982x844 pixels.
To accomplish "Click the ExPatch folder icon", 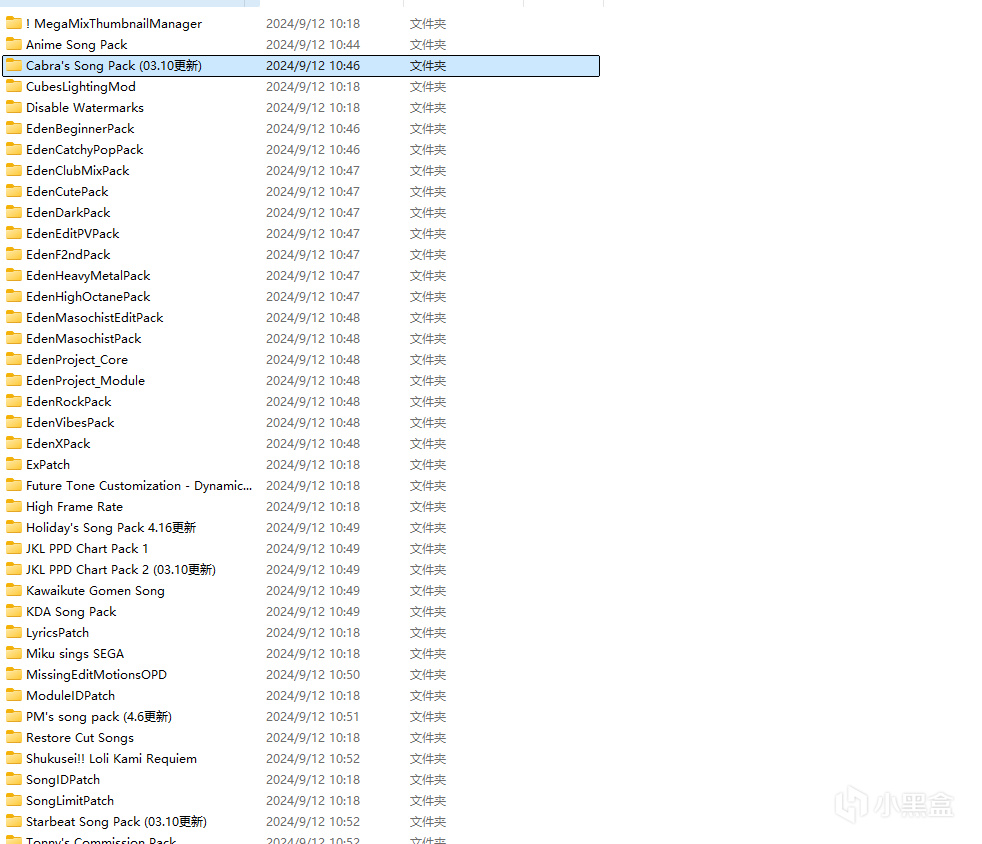I will point(14,465).
